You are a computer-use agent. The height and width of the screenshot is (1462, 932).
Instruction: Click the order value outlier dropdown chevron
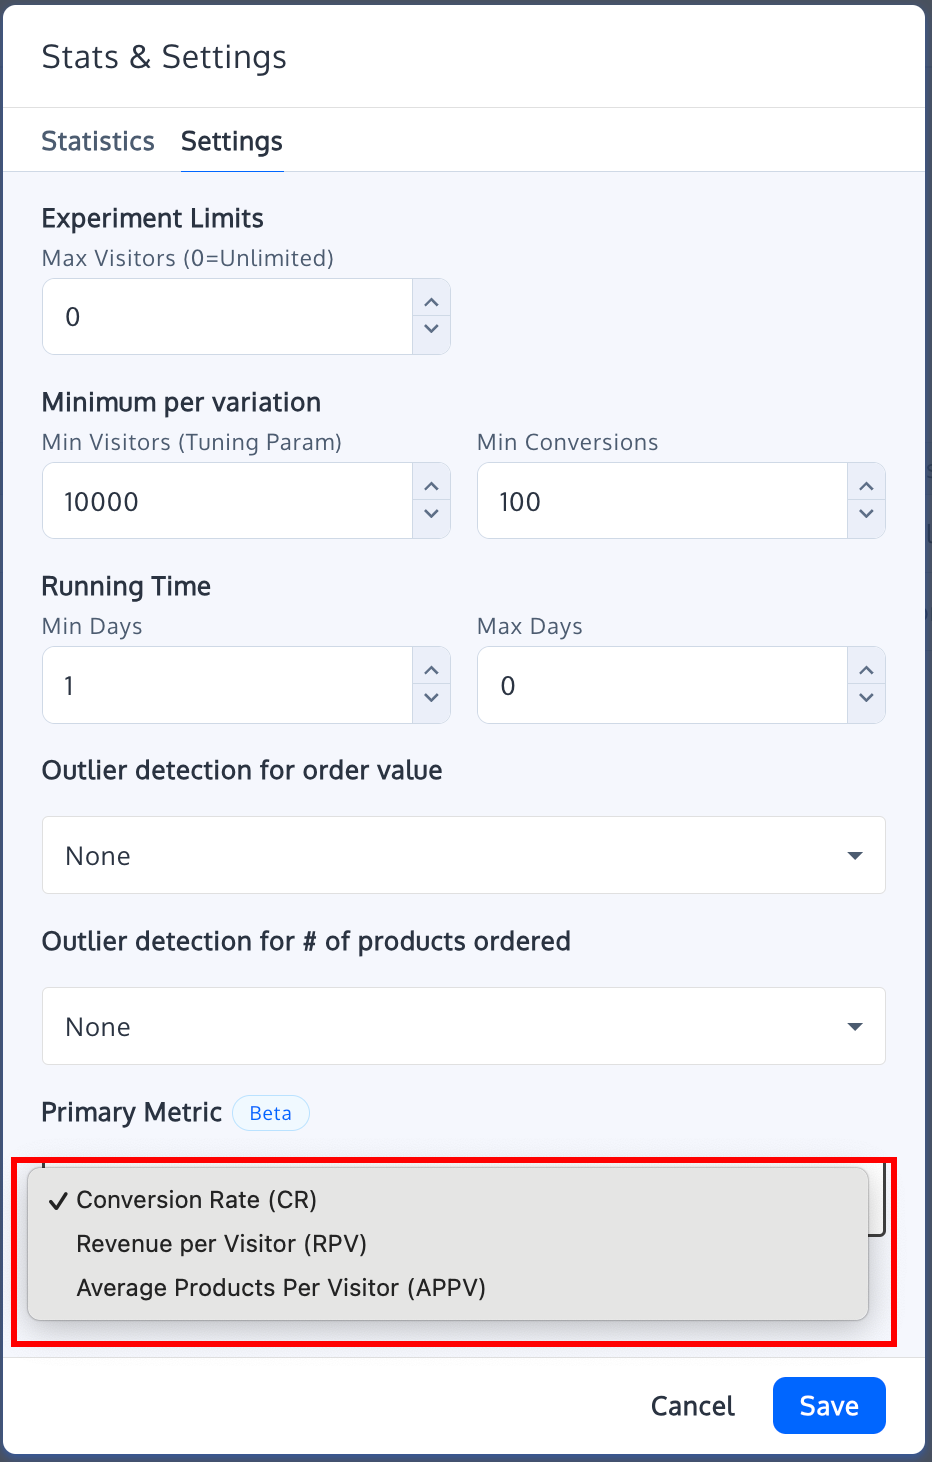(x=855, y=855)
